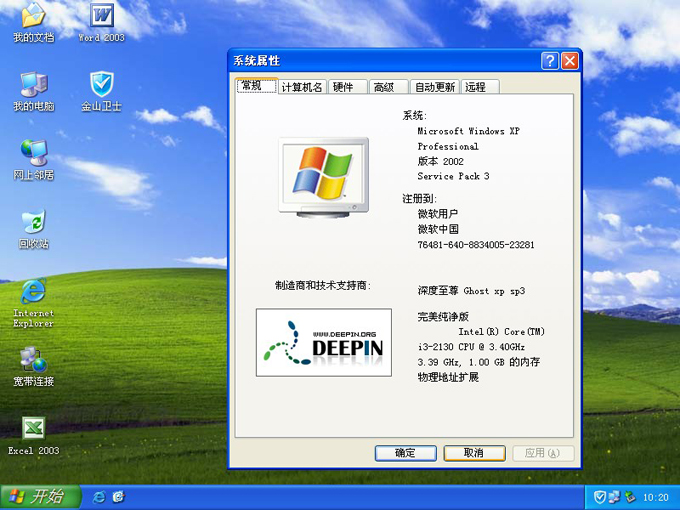Click the 制造商和技术支持商 label
This screenshot has height=510, width=680.
pos(323,285)
